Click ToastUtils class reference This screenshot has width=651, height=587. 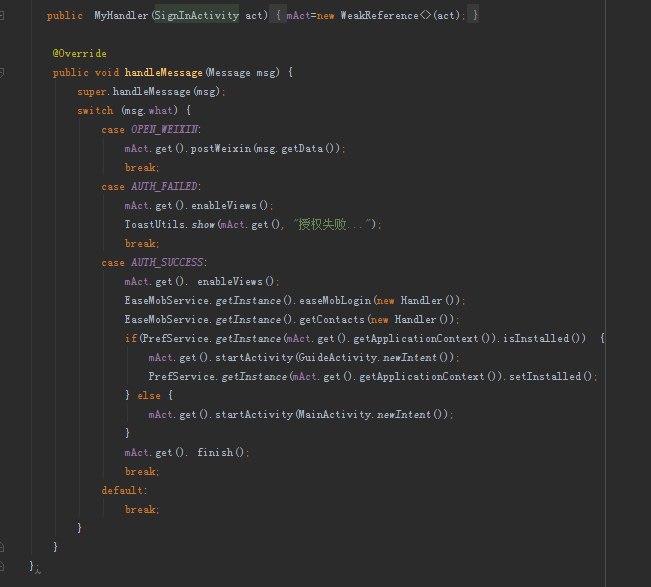[x=155, y=225]
